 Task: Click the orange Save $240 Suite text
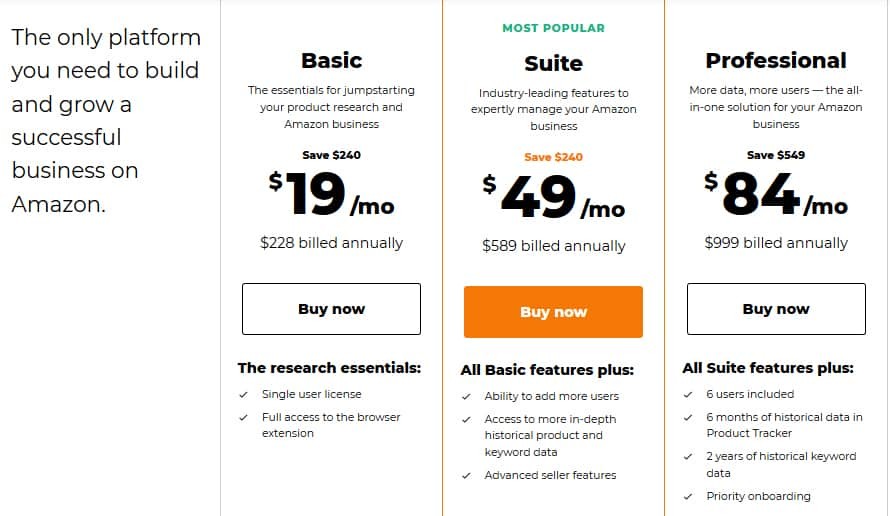(x=553, y=157)
